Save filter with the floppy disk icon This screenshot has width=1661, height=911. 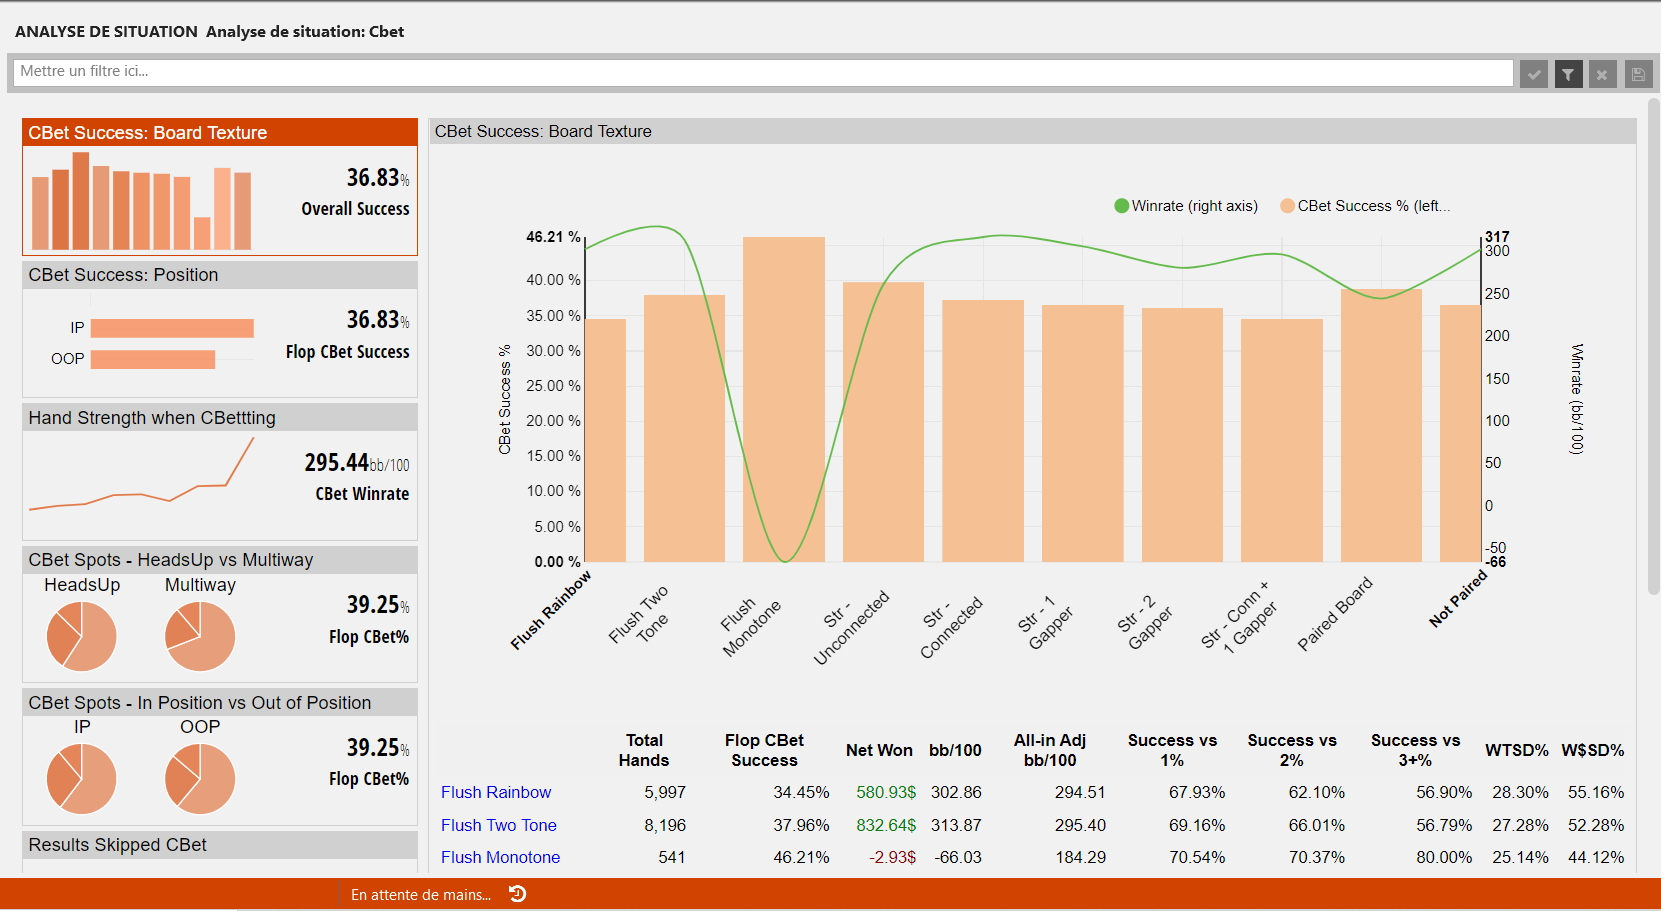[1637, 74]
